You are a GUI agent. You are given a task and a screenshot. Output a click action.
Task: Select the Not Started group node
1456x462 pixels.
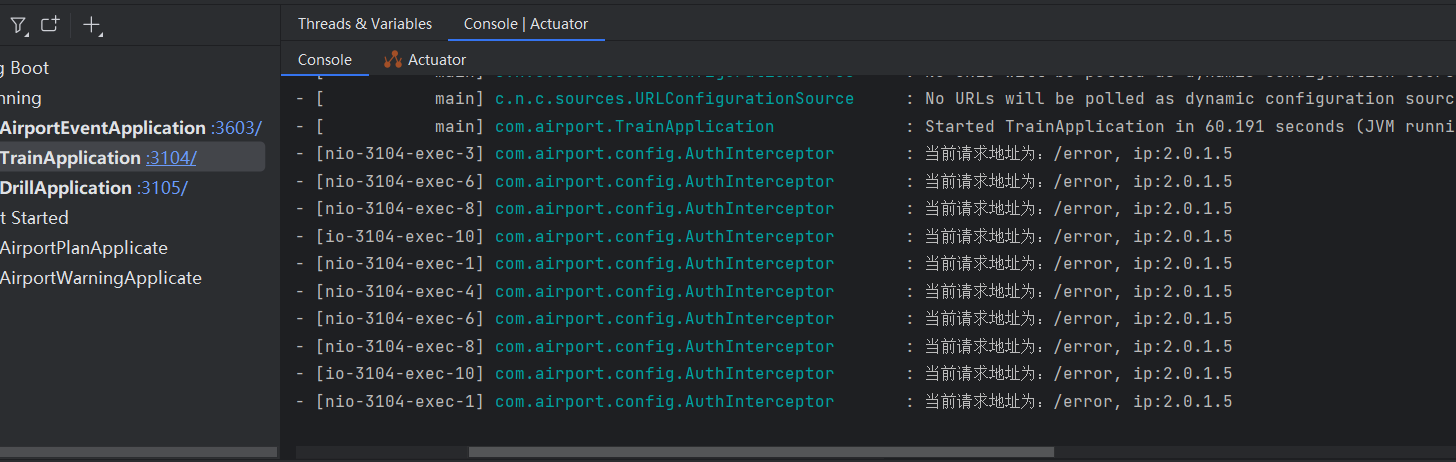[35, 218]
